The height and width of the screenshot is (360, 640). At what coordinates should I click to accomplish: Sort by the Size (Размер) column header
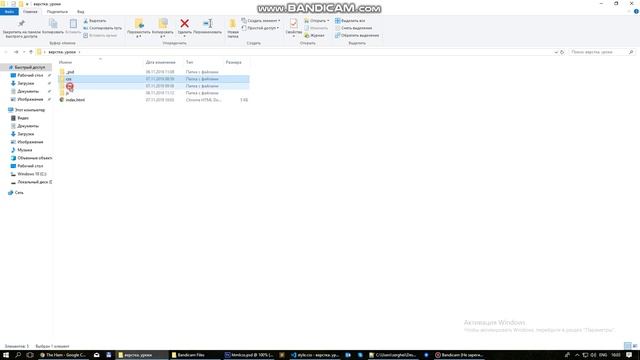point(233,62)
